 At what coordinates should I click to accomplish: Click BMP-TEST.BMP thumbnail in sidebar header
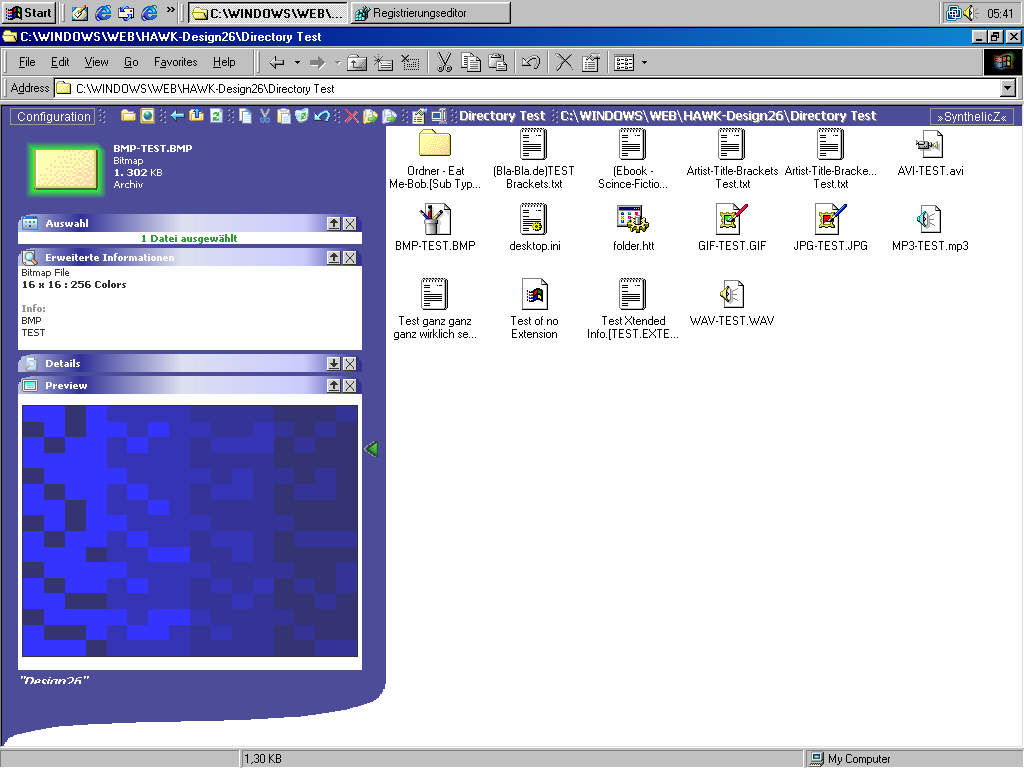66,168
